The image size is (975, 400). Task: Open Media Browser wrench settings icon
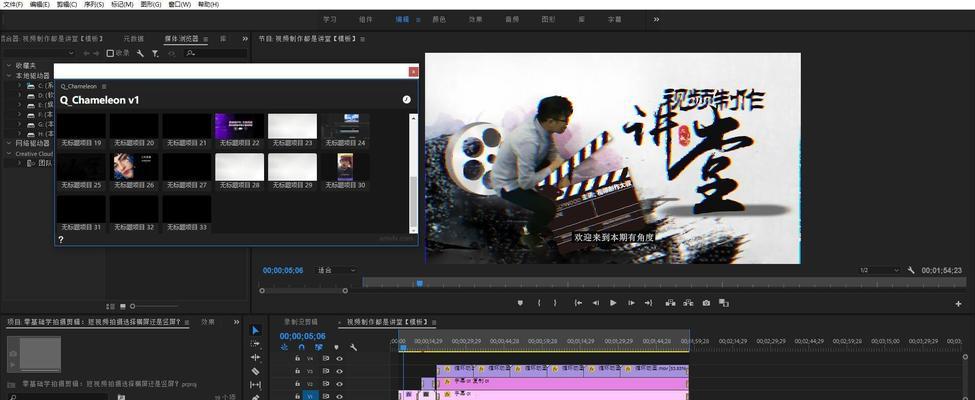(x=141, y=53)
